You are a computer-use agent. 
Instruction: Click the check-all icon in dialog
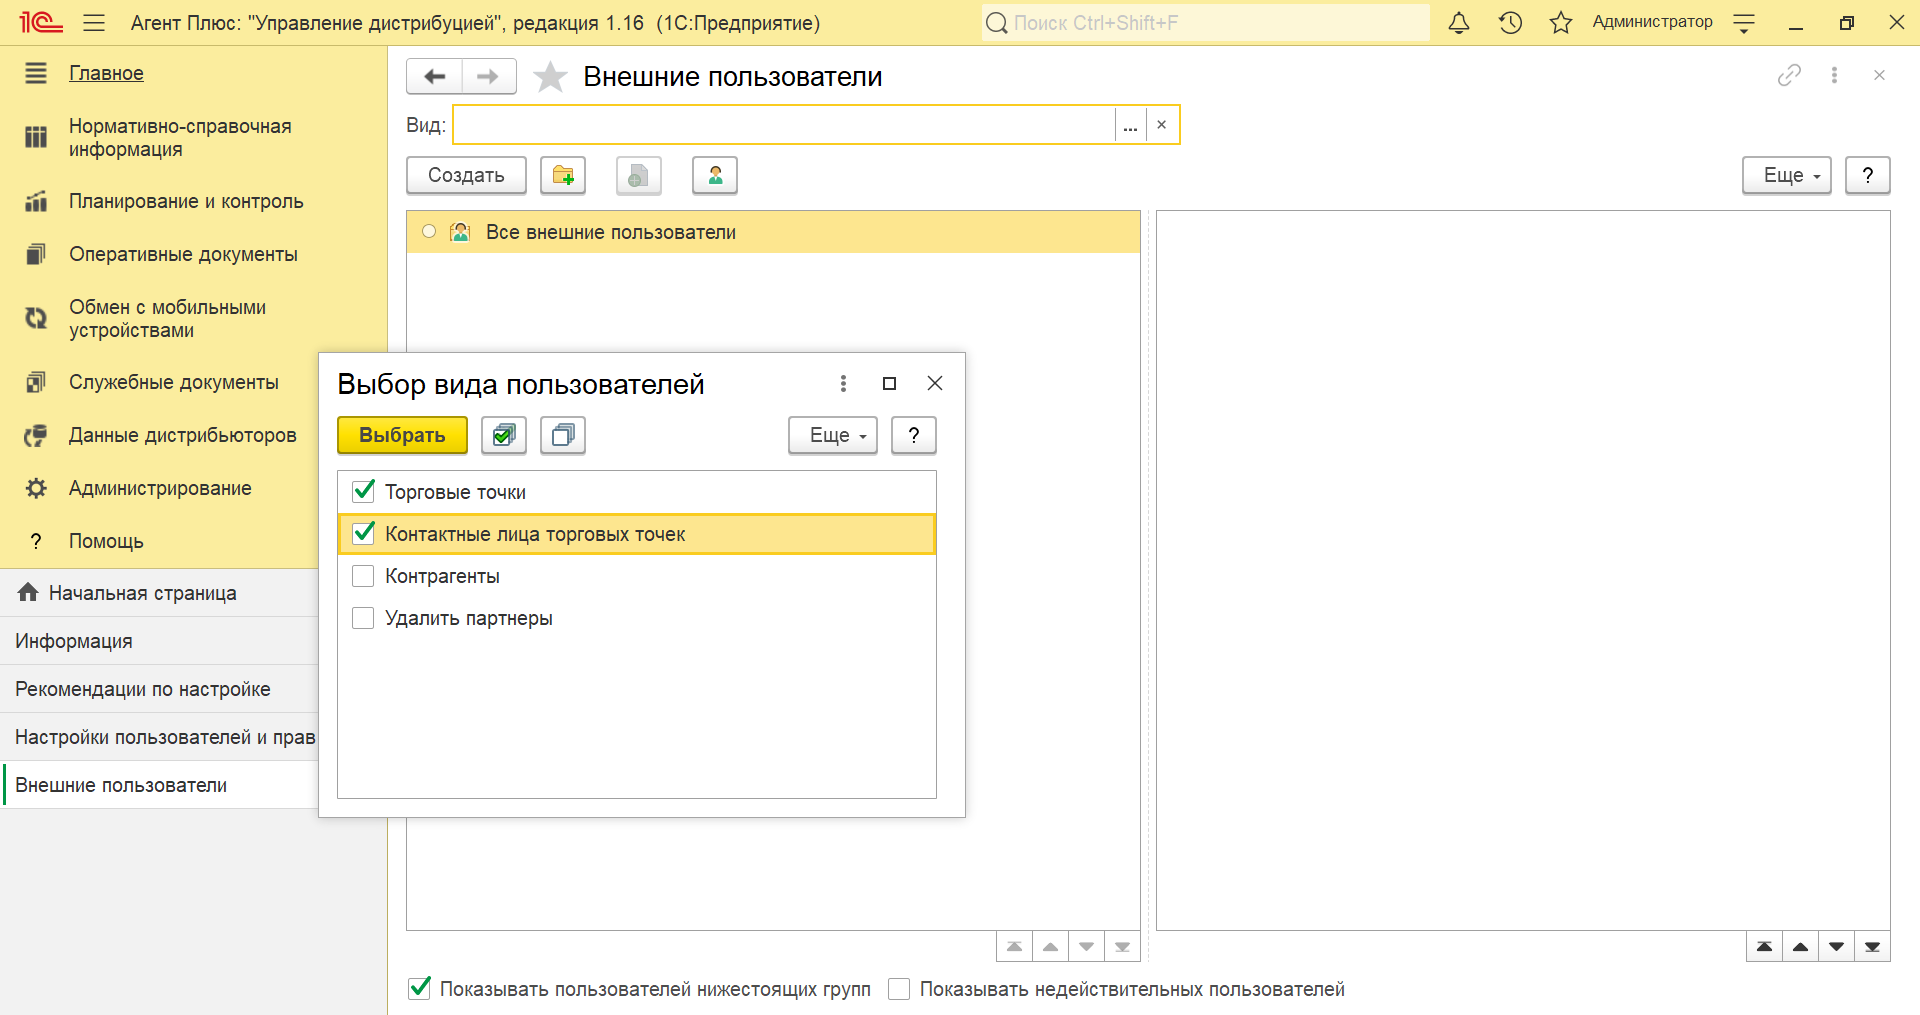pos(504,435)
